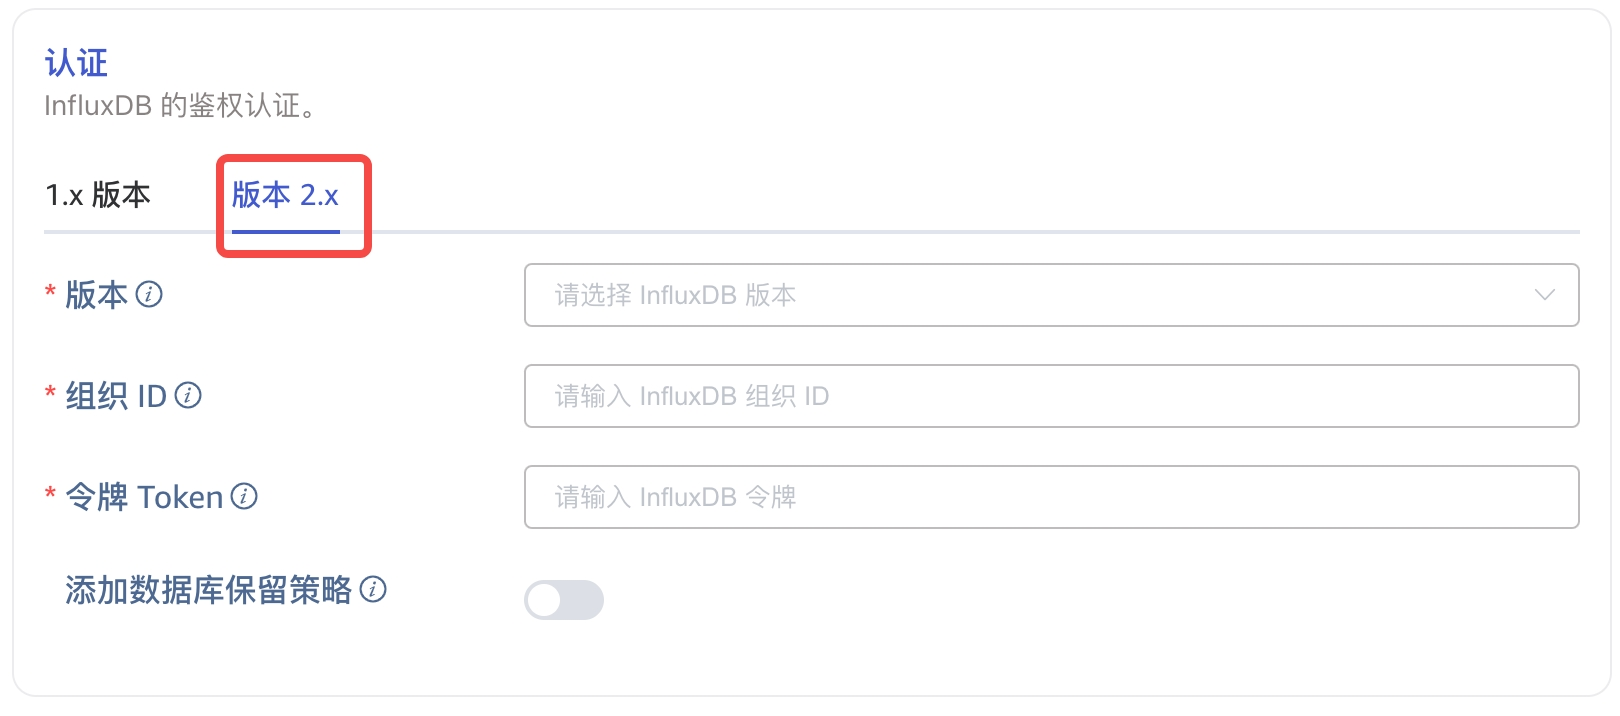The height and width of the screenshot is (716, 1620).
Task: Click the InfluxDB 的鉴权认证 description text
Action: click(x=180, y=105)
